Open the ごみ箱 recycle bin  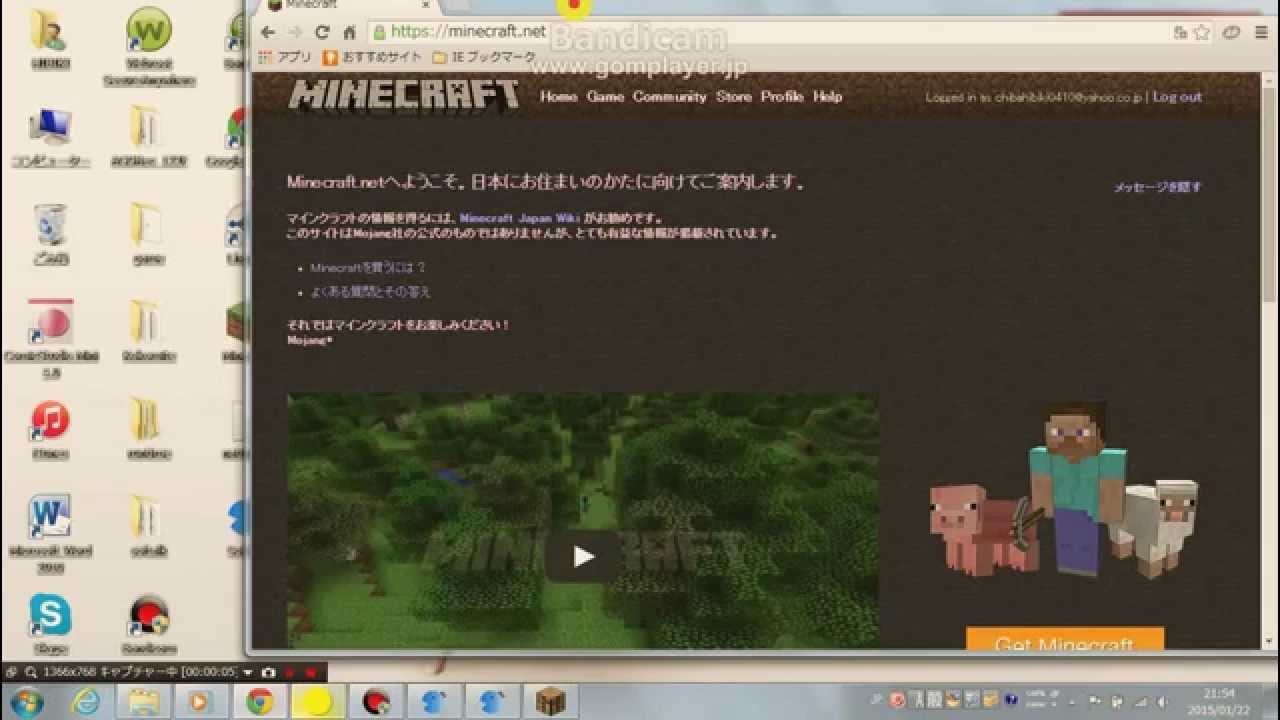click(x=50, y=234)
